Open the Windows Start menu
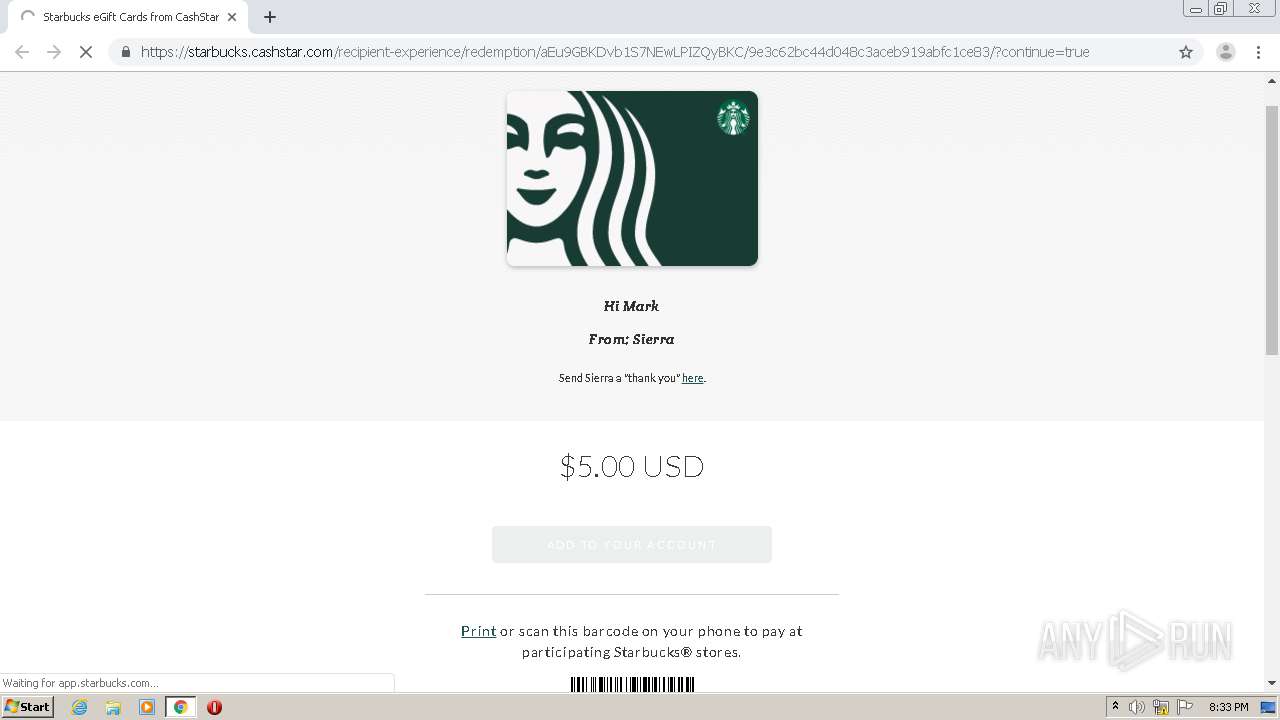The height and width of the screenshot is (720, 1280). [28, 706]
